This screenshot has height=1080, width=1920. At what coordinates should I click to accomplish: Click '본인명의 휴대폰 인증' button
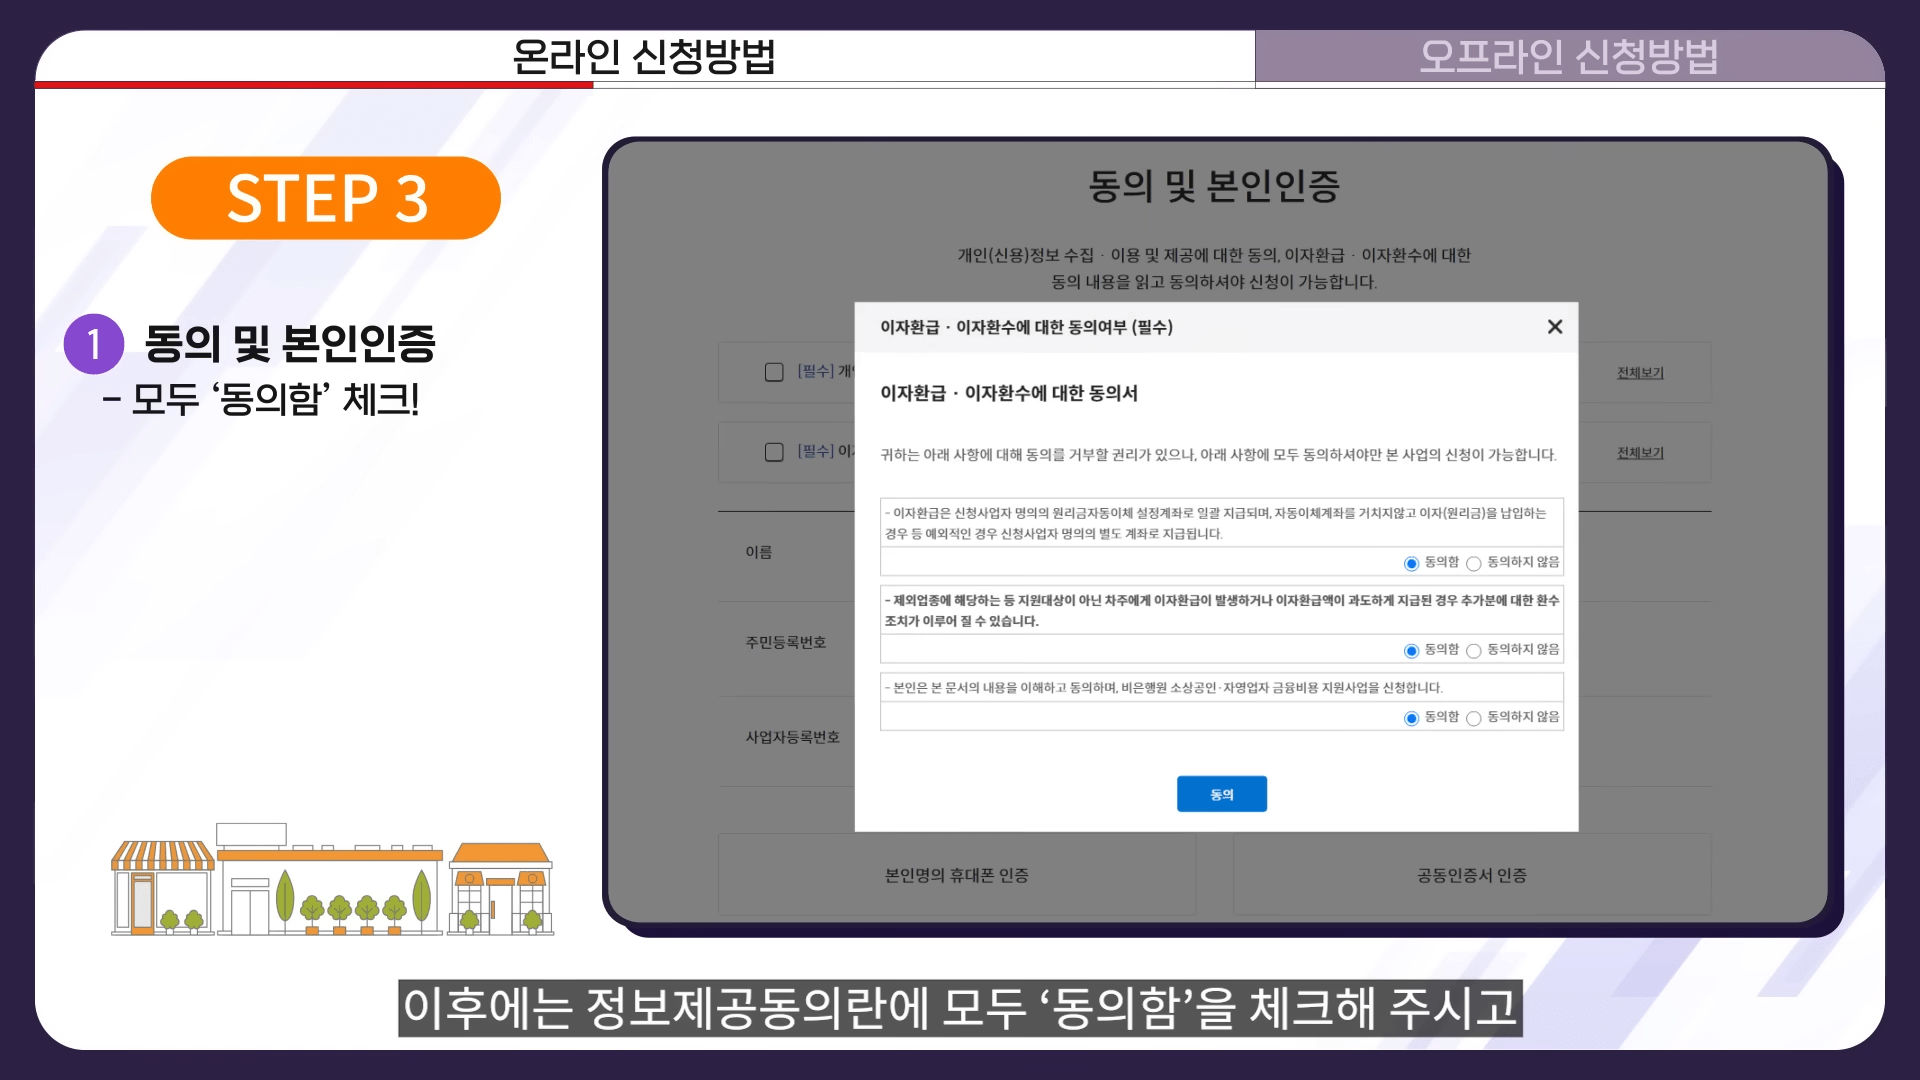coord(956,875)
